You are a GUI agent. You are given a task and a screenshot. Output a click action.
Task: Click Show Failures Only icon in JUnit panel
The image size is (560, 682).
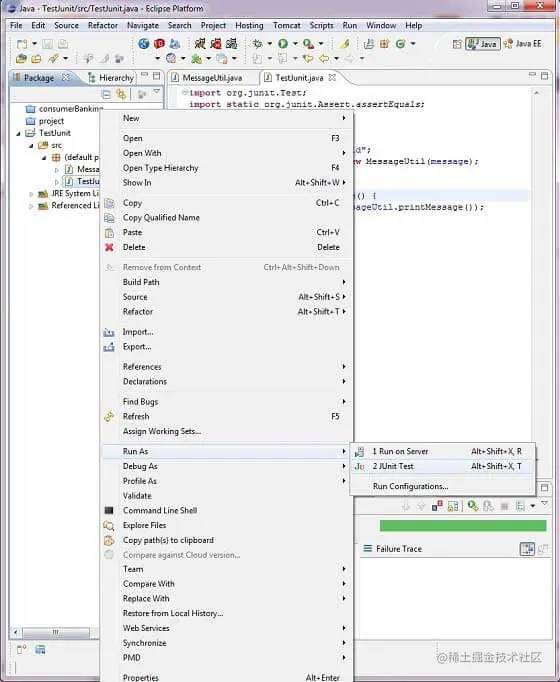437,506
